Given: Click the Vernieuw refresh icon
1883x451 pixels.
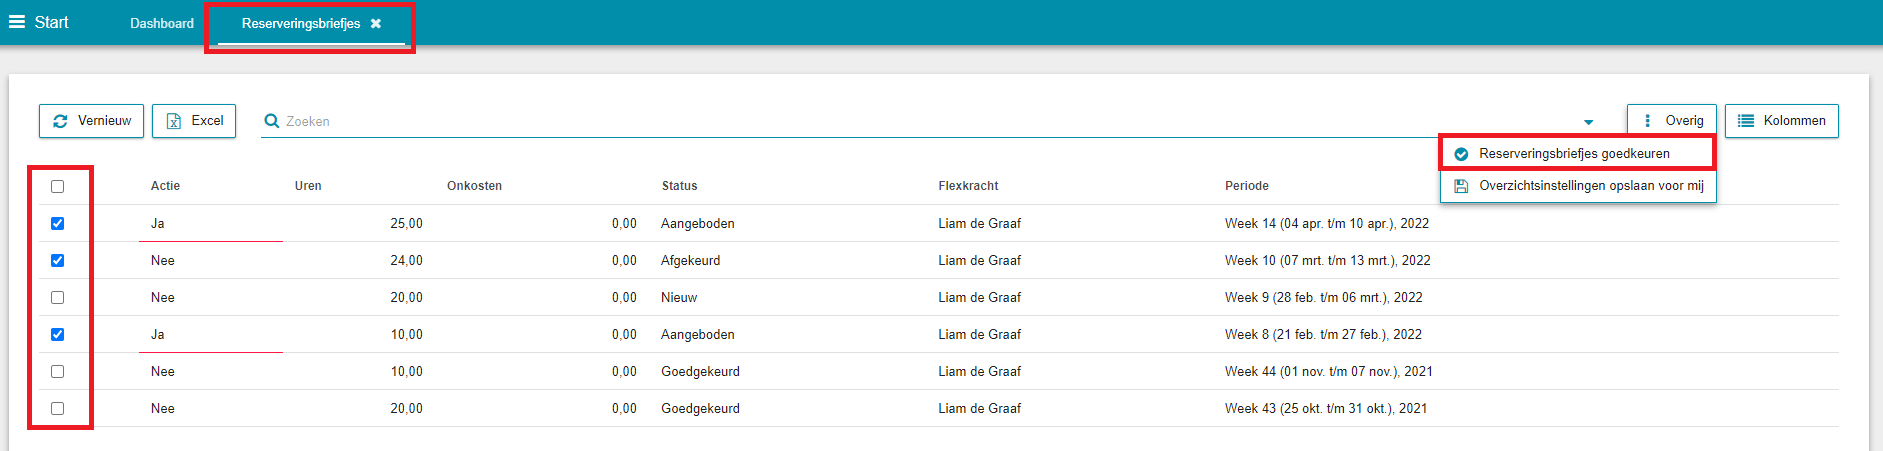Looking at the screenshot, I should tap(60, 121).
